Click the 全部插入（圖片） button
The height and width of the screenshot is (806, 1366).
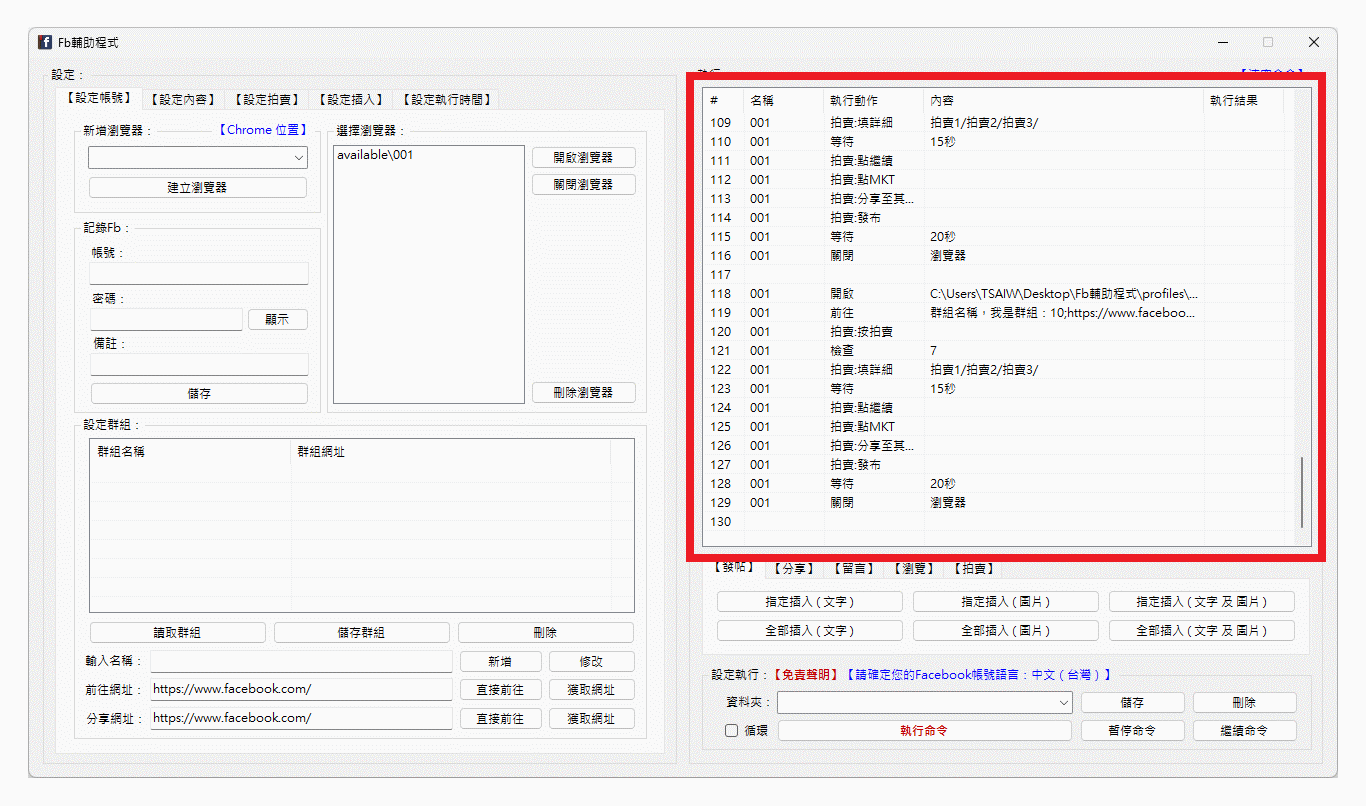[x=1006, y=631]
